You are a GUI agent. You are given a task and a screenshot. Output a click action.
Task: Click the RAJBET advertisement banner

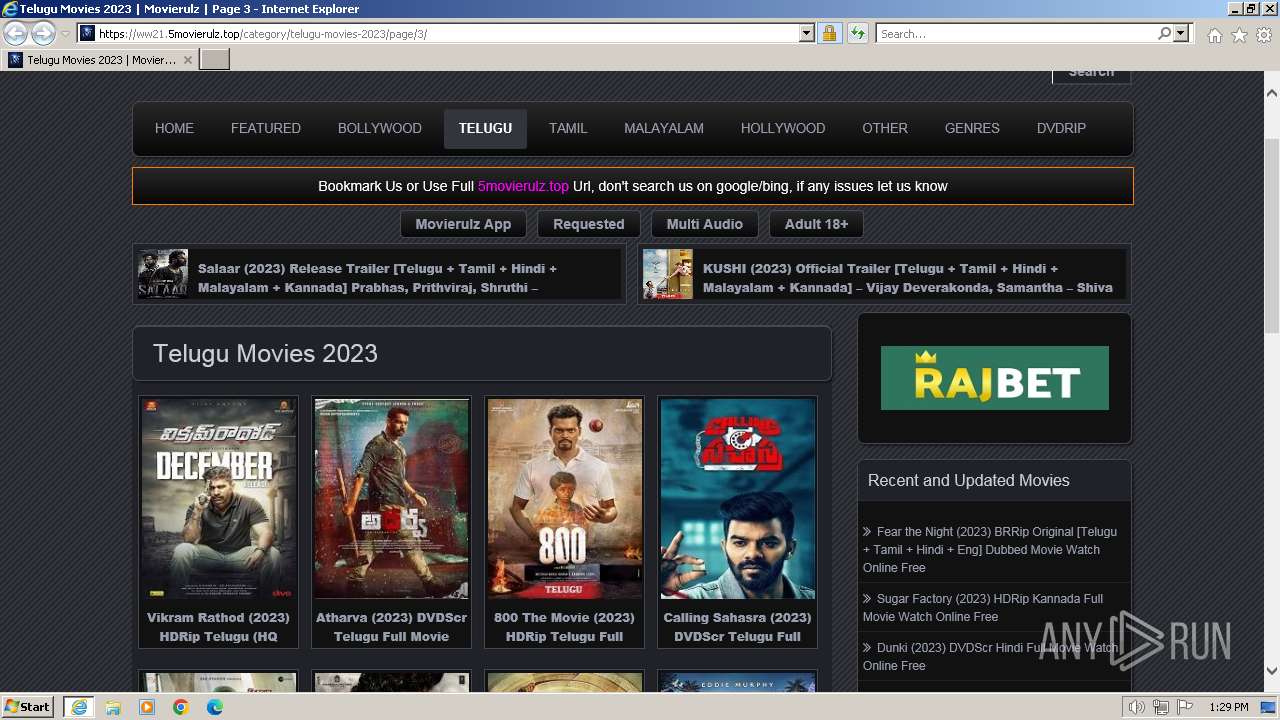995,378
